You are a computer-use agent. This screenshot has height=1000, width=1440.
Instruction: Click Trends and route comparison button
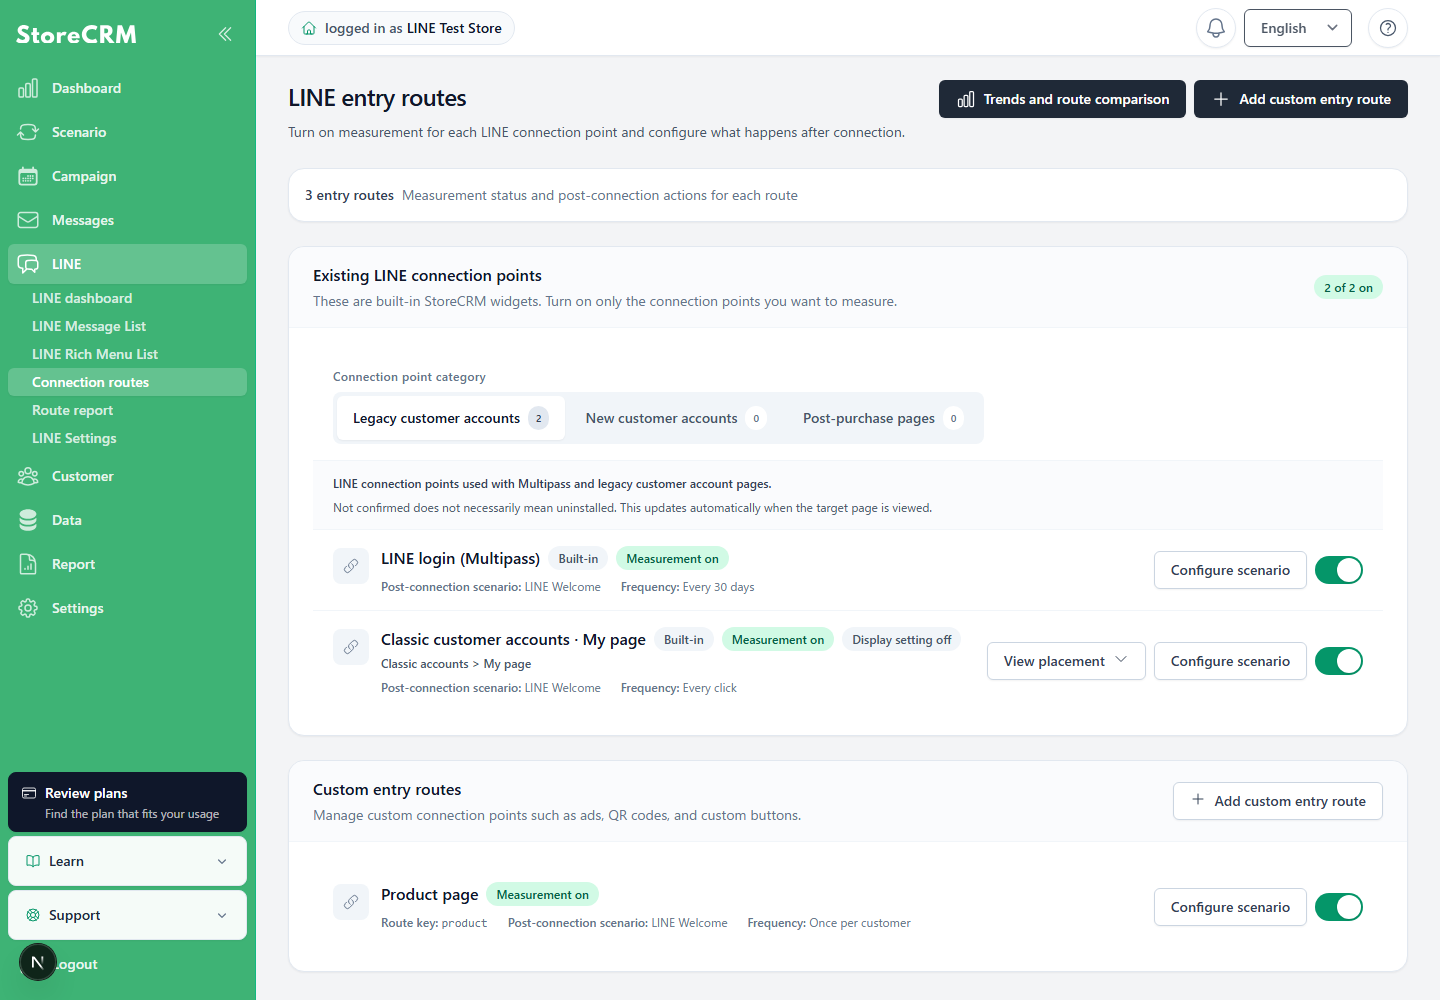[1062, 99]
